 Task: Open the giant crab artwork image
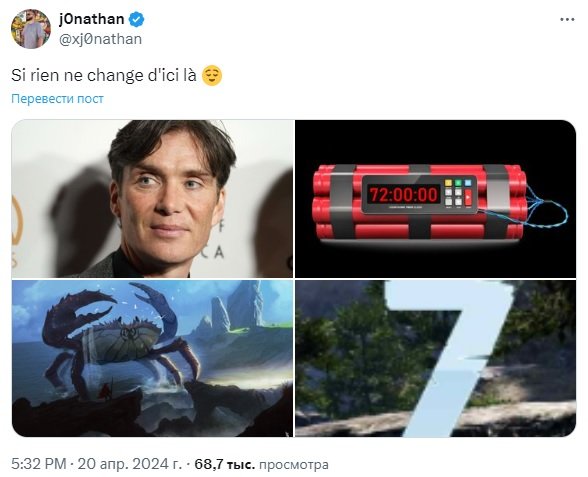pyautogui.click(x=152, y=358)
